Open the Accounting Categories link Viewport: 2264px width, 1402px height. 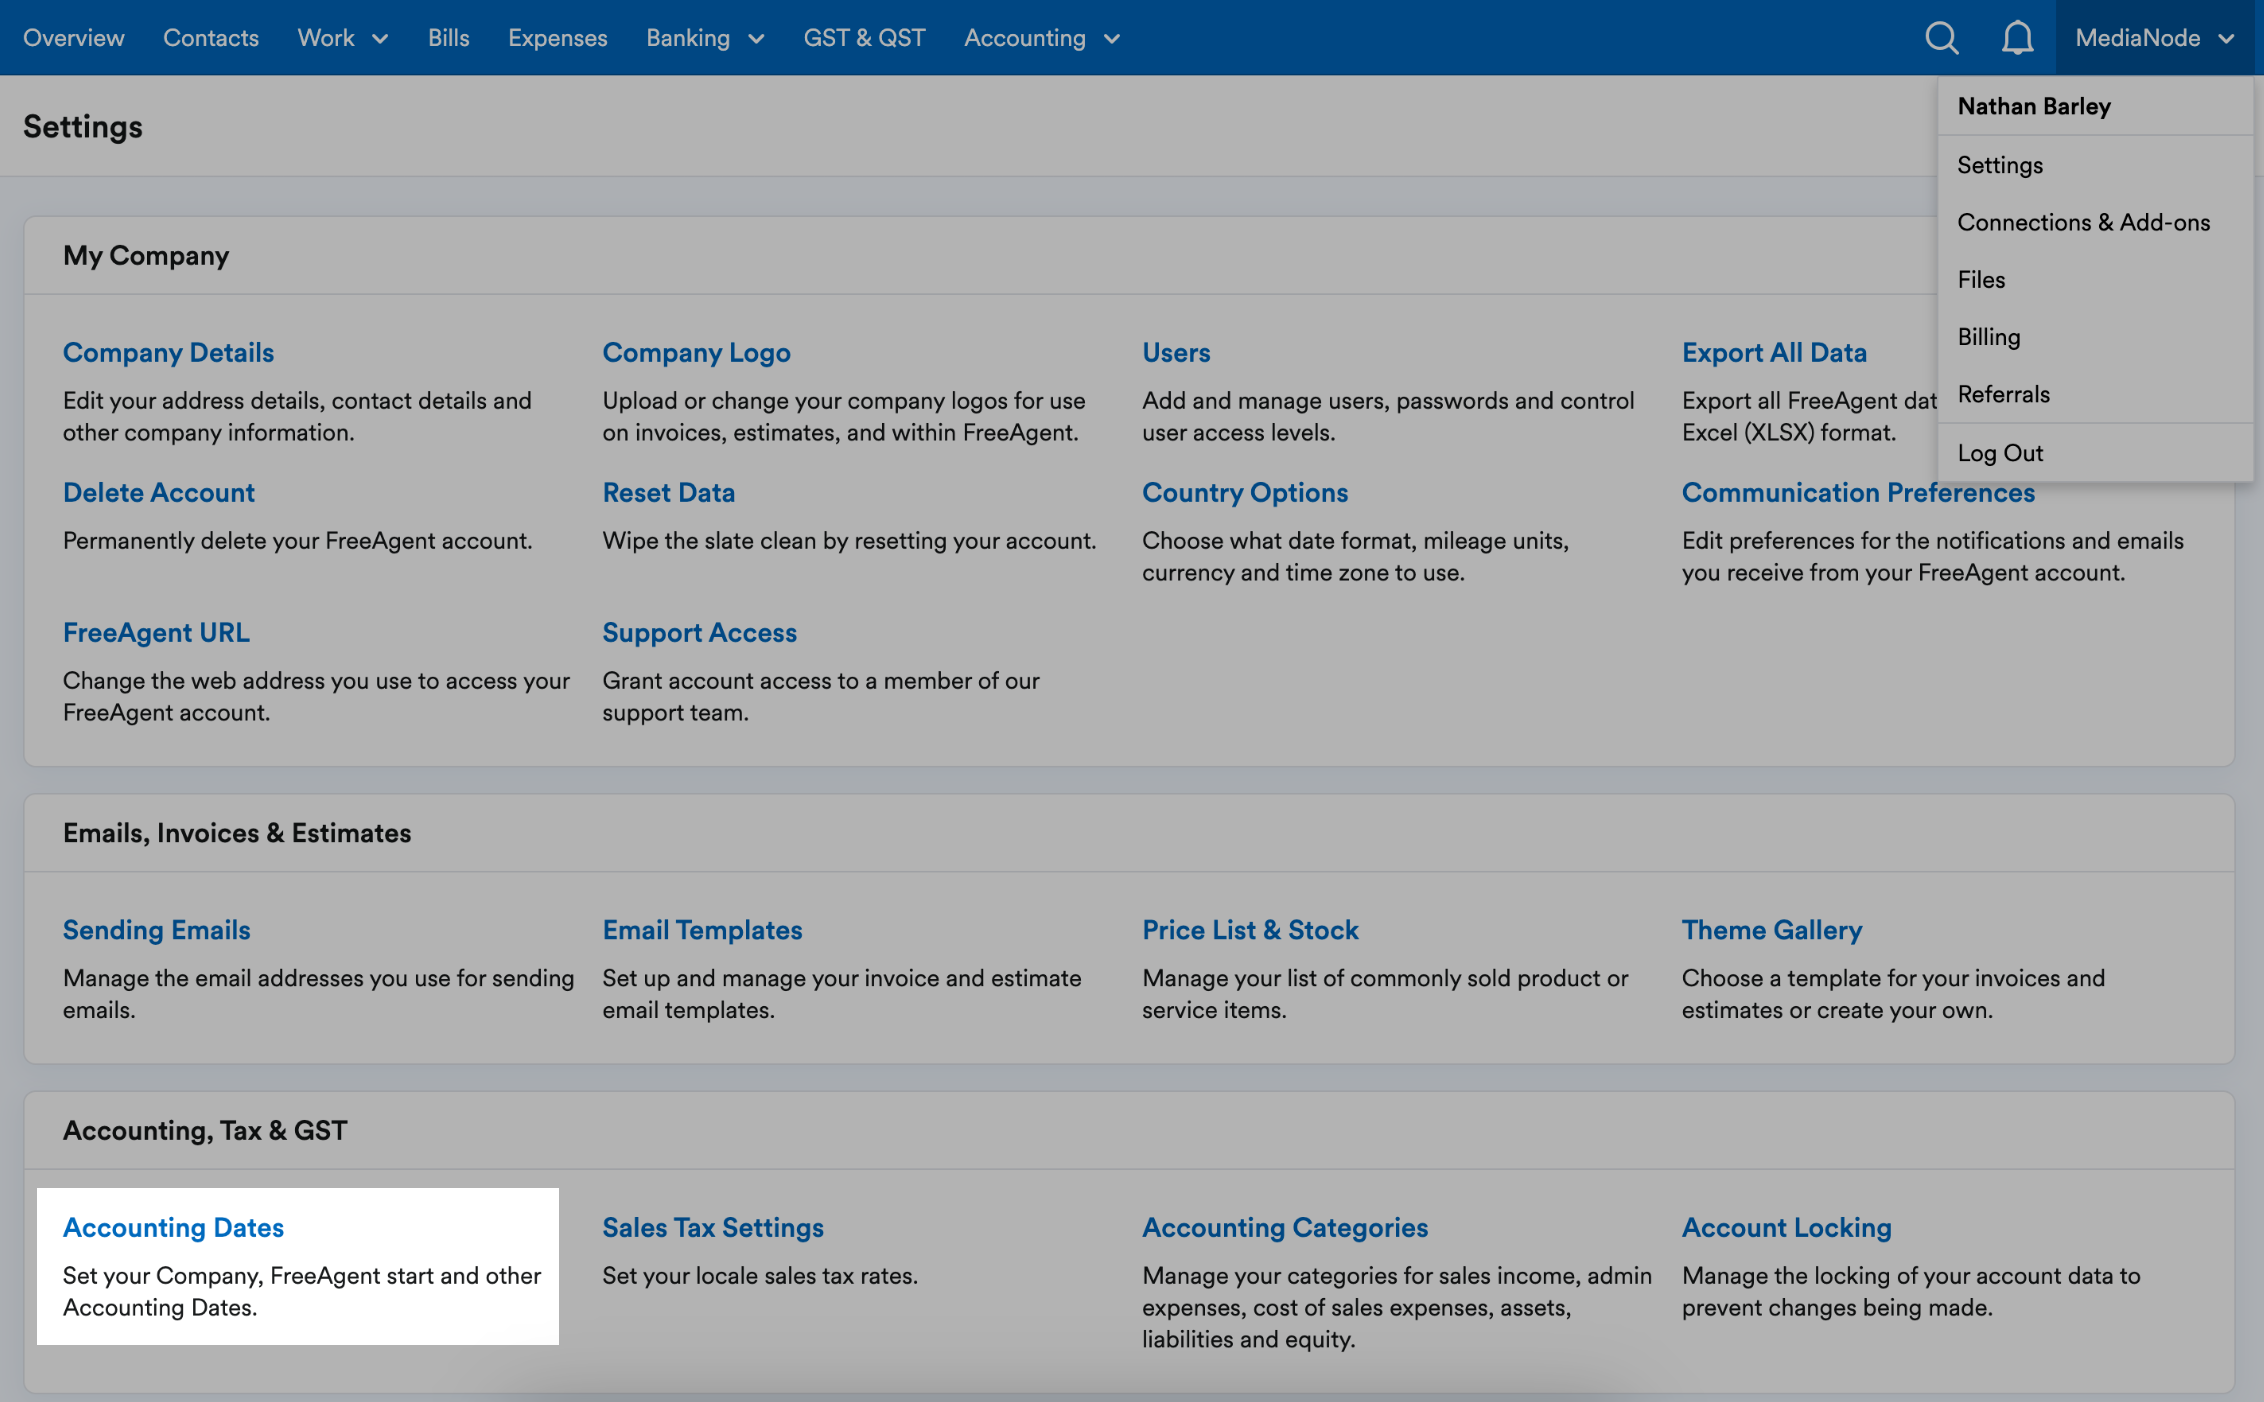coord(1285,1227)
